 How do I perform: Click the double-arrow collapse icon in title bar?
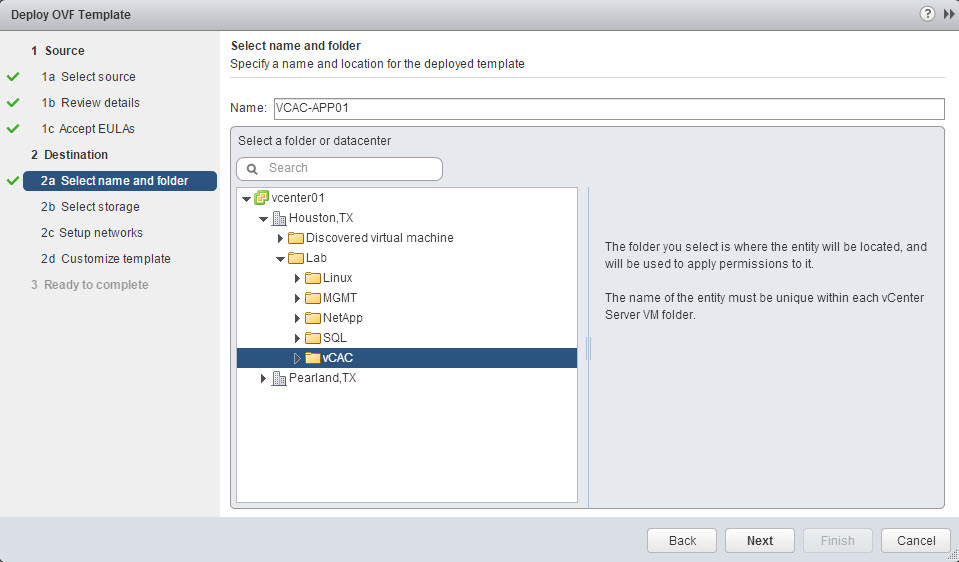(949, 14)
